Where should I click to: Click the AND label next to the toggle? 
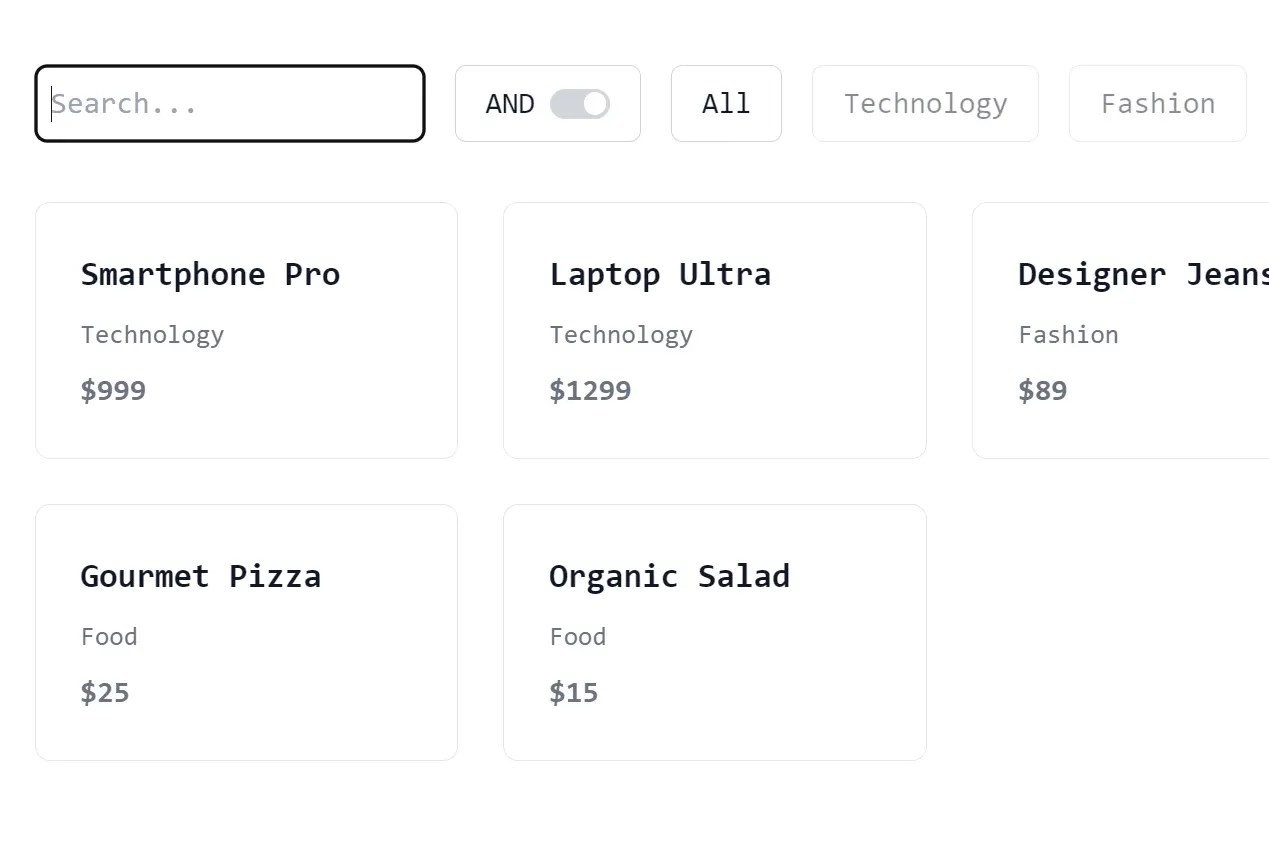tap(510, 103)
